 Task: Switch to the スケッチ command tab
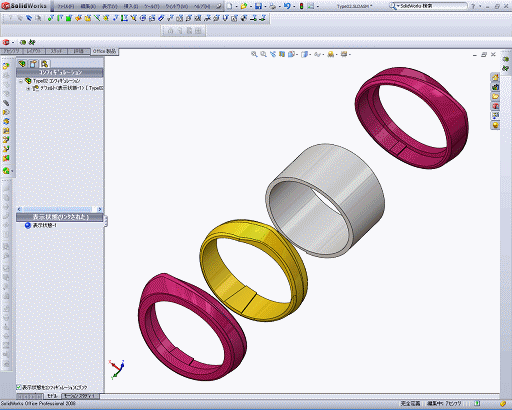56,51
